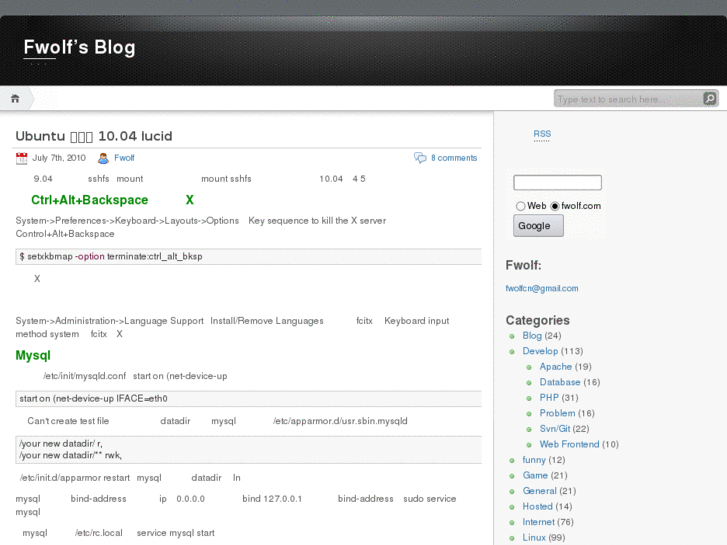Click the 'July 7th, 2010' post date

point(59,158)
